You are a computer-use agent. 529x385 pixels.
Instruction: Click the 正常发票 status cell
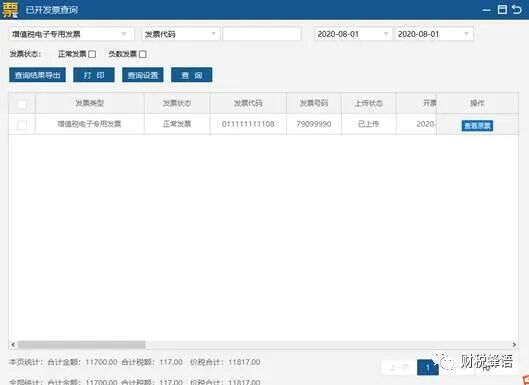[177, 124]
